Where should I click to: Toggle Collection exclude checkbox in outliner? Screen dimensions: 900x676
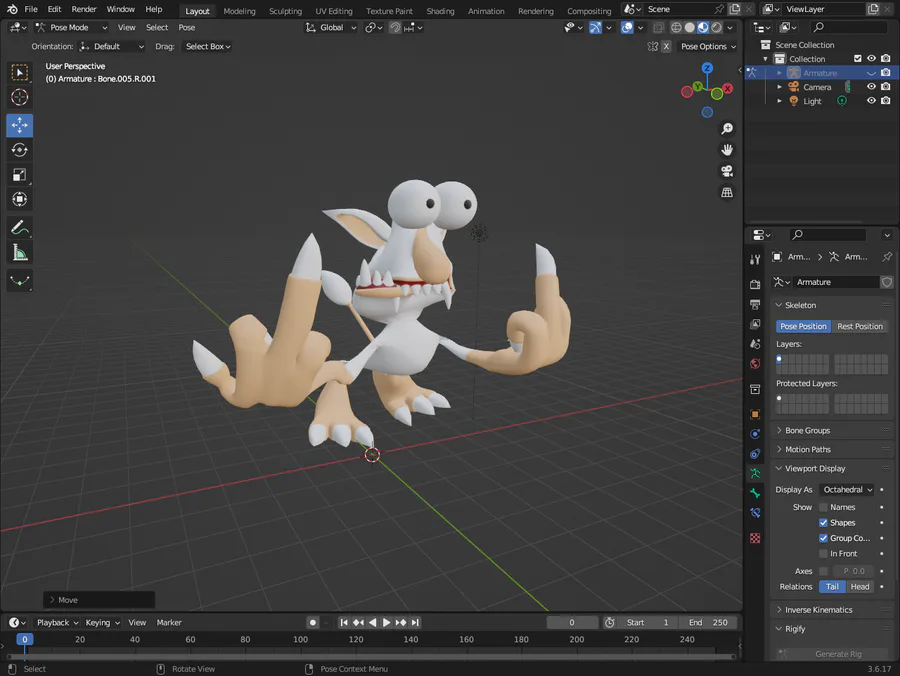(858, 59)
